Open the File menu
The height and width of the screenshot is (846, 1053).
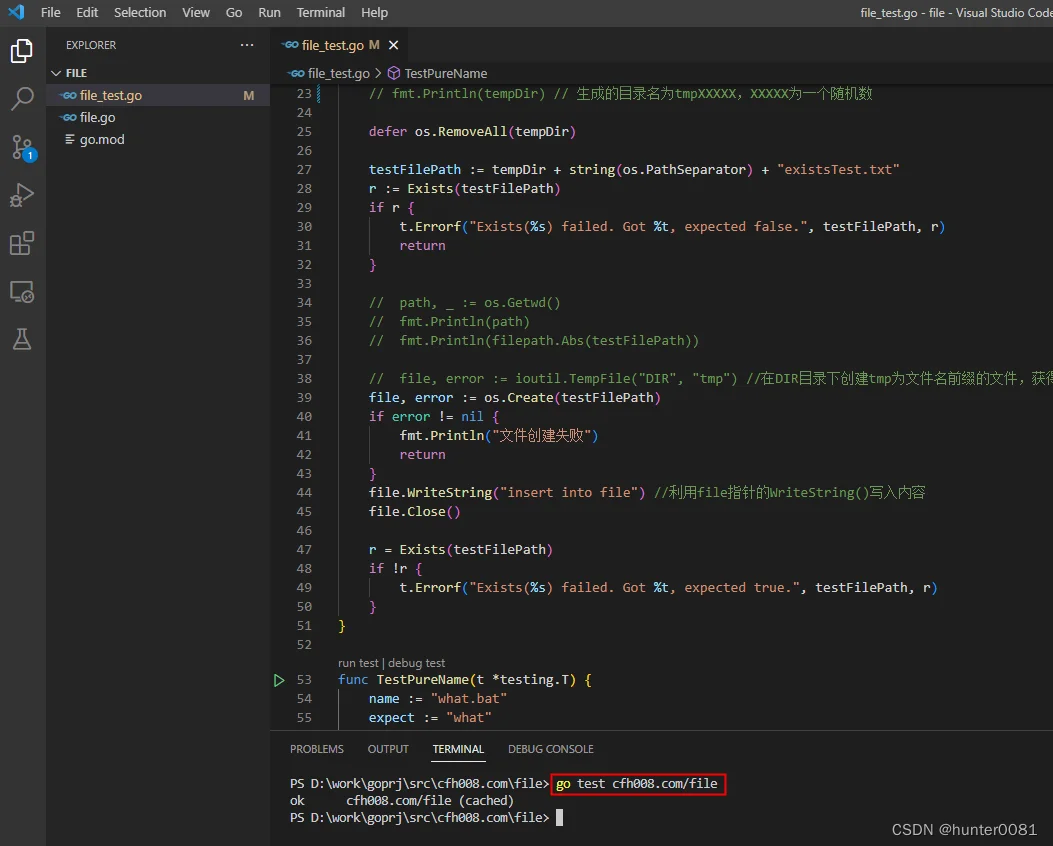[50, 12]
